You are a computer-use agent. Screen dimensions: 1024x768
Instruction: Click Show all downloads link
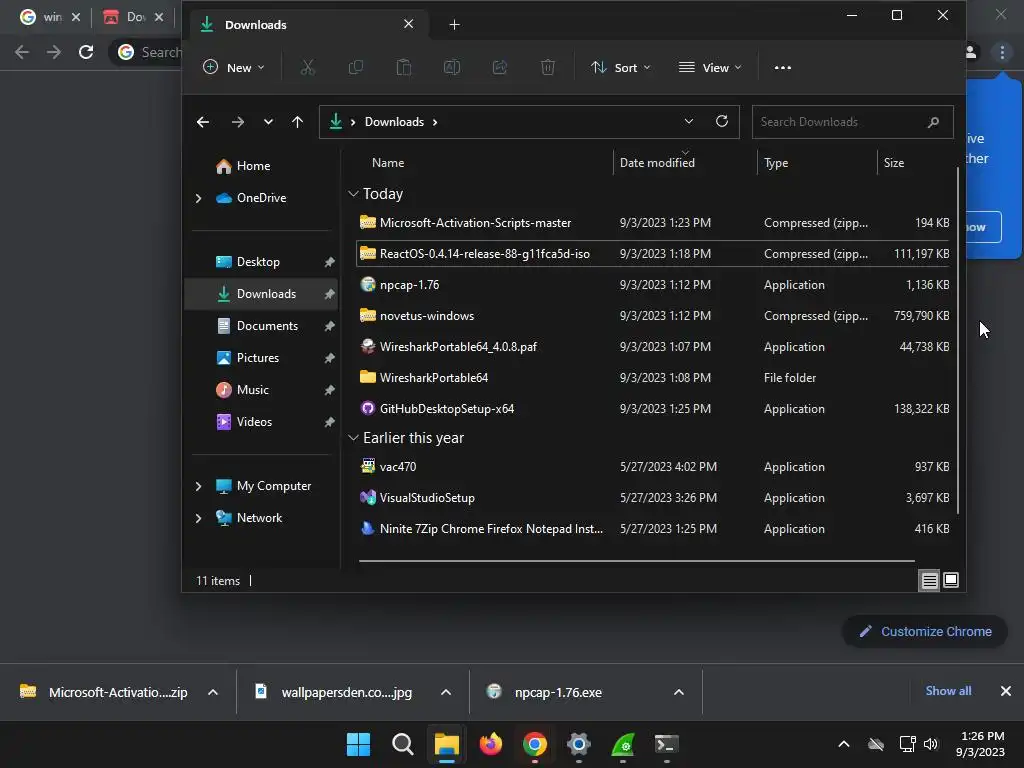coord(948,691)
